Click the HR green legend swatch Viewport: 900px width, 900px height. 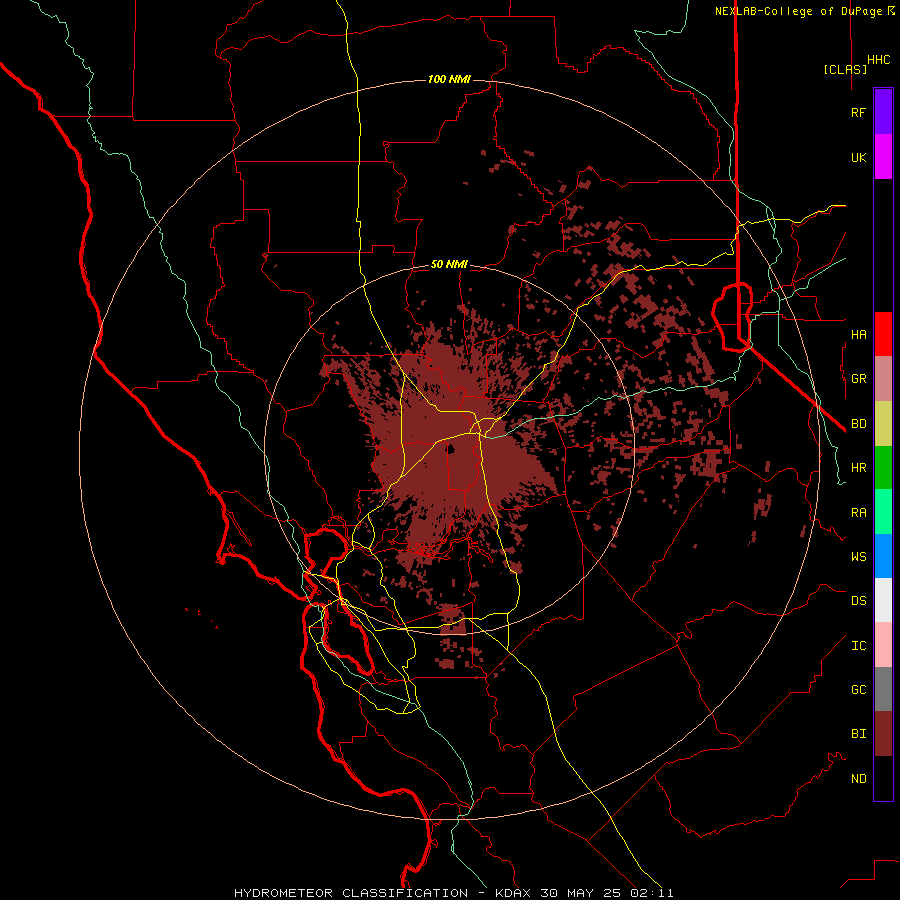click(x=883, y=468)
